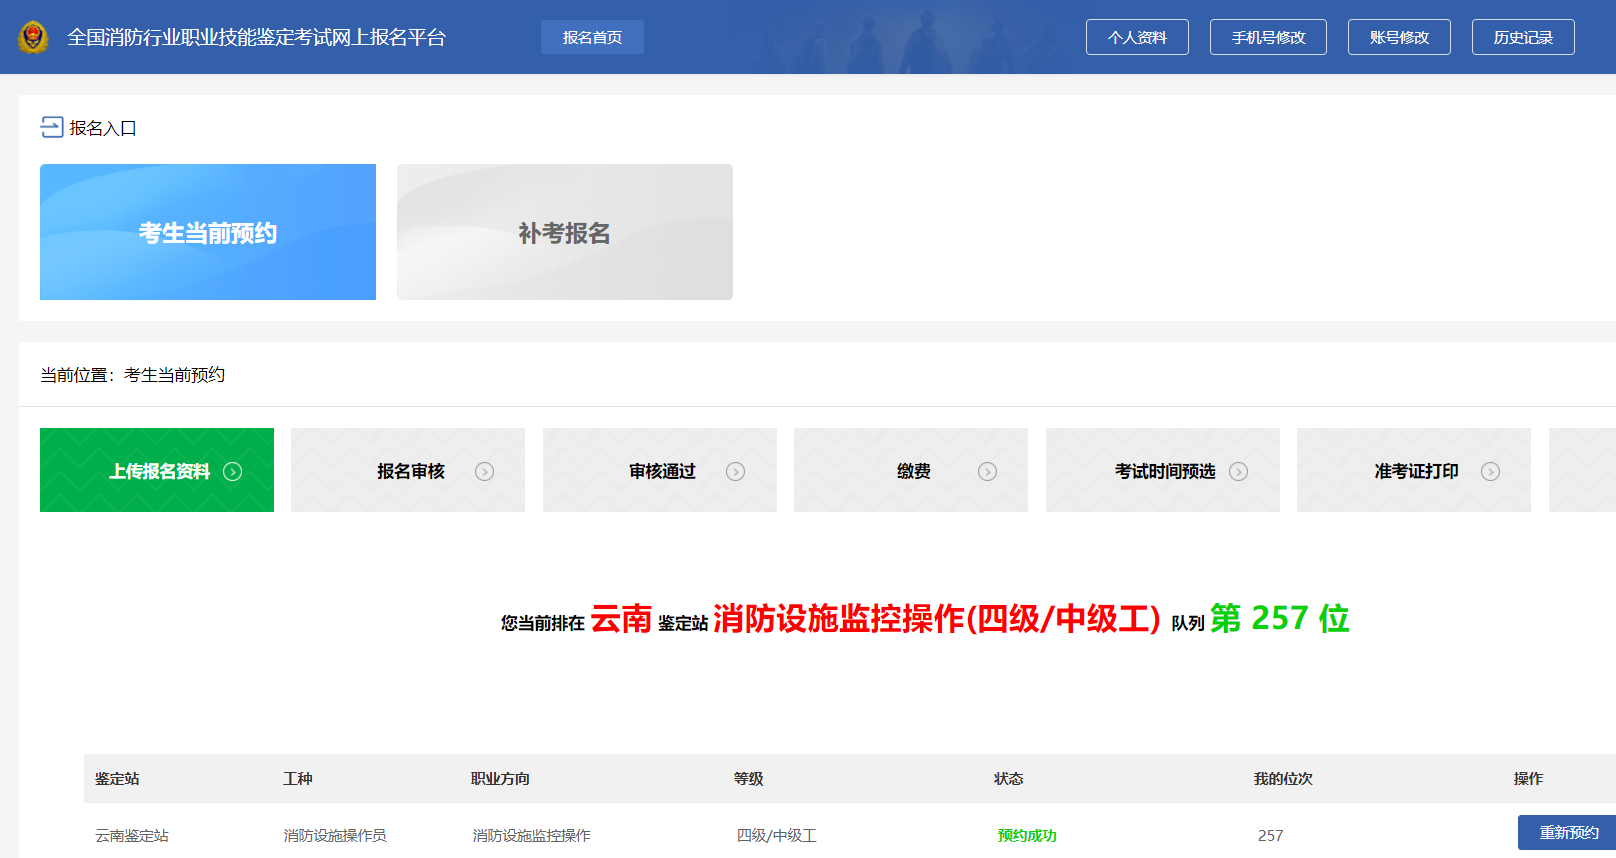
Task: Select 补考报名 entry card
Action: [x=565, y=232]
